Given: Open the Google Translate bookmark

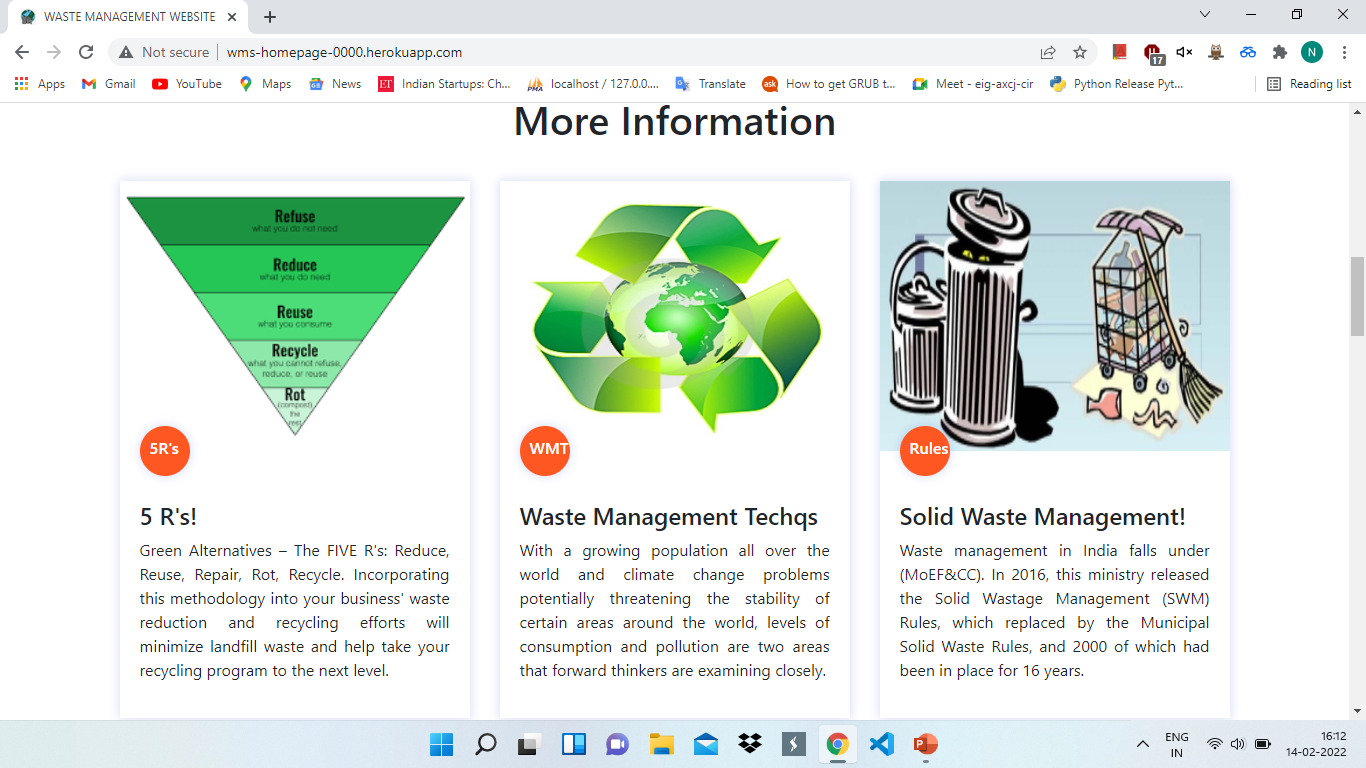Looking at the screenshot, I should 711,84.
